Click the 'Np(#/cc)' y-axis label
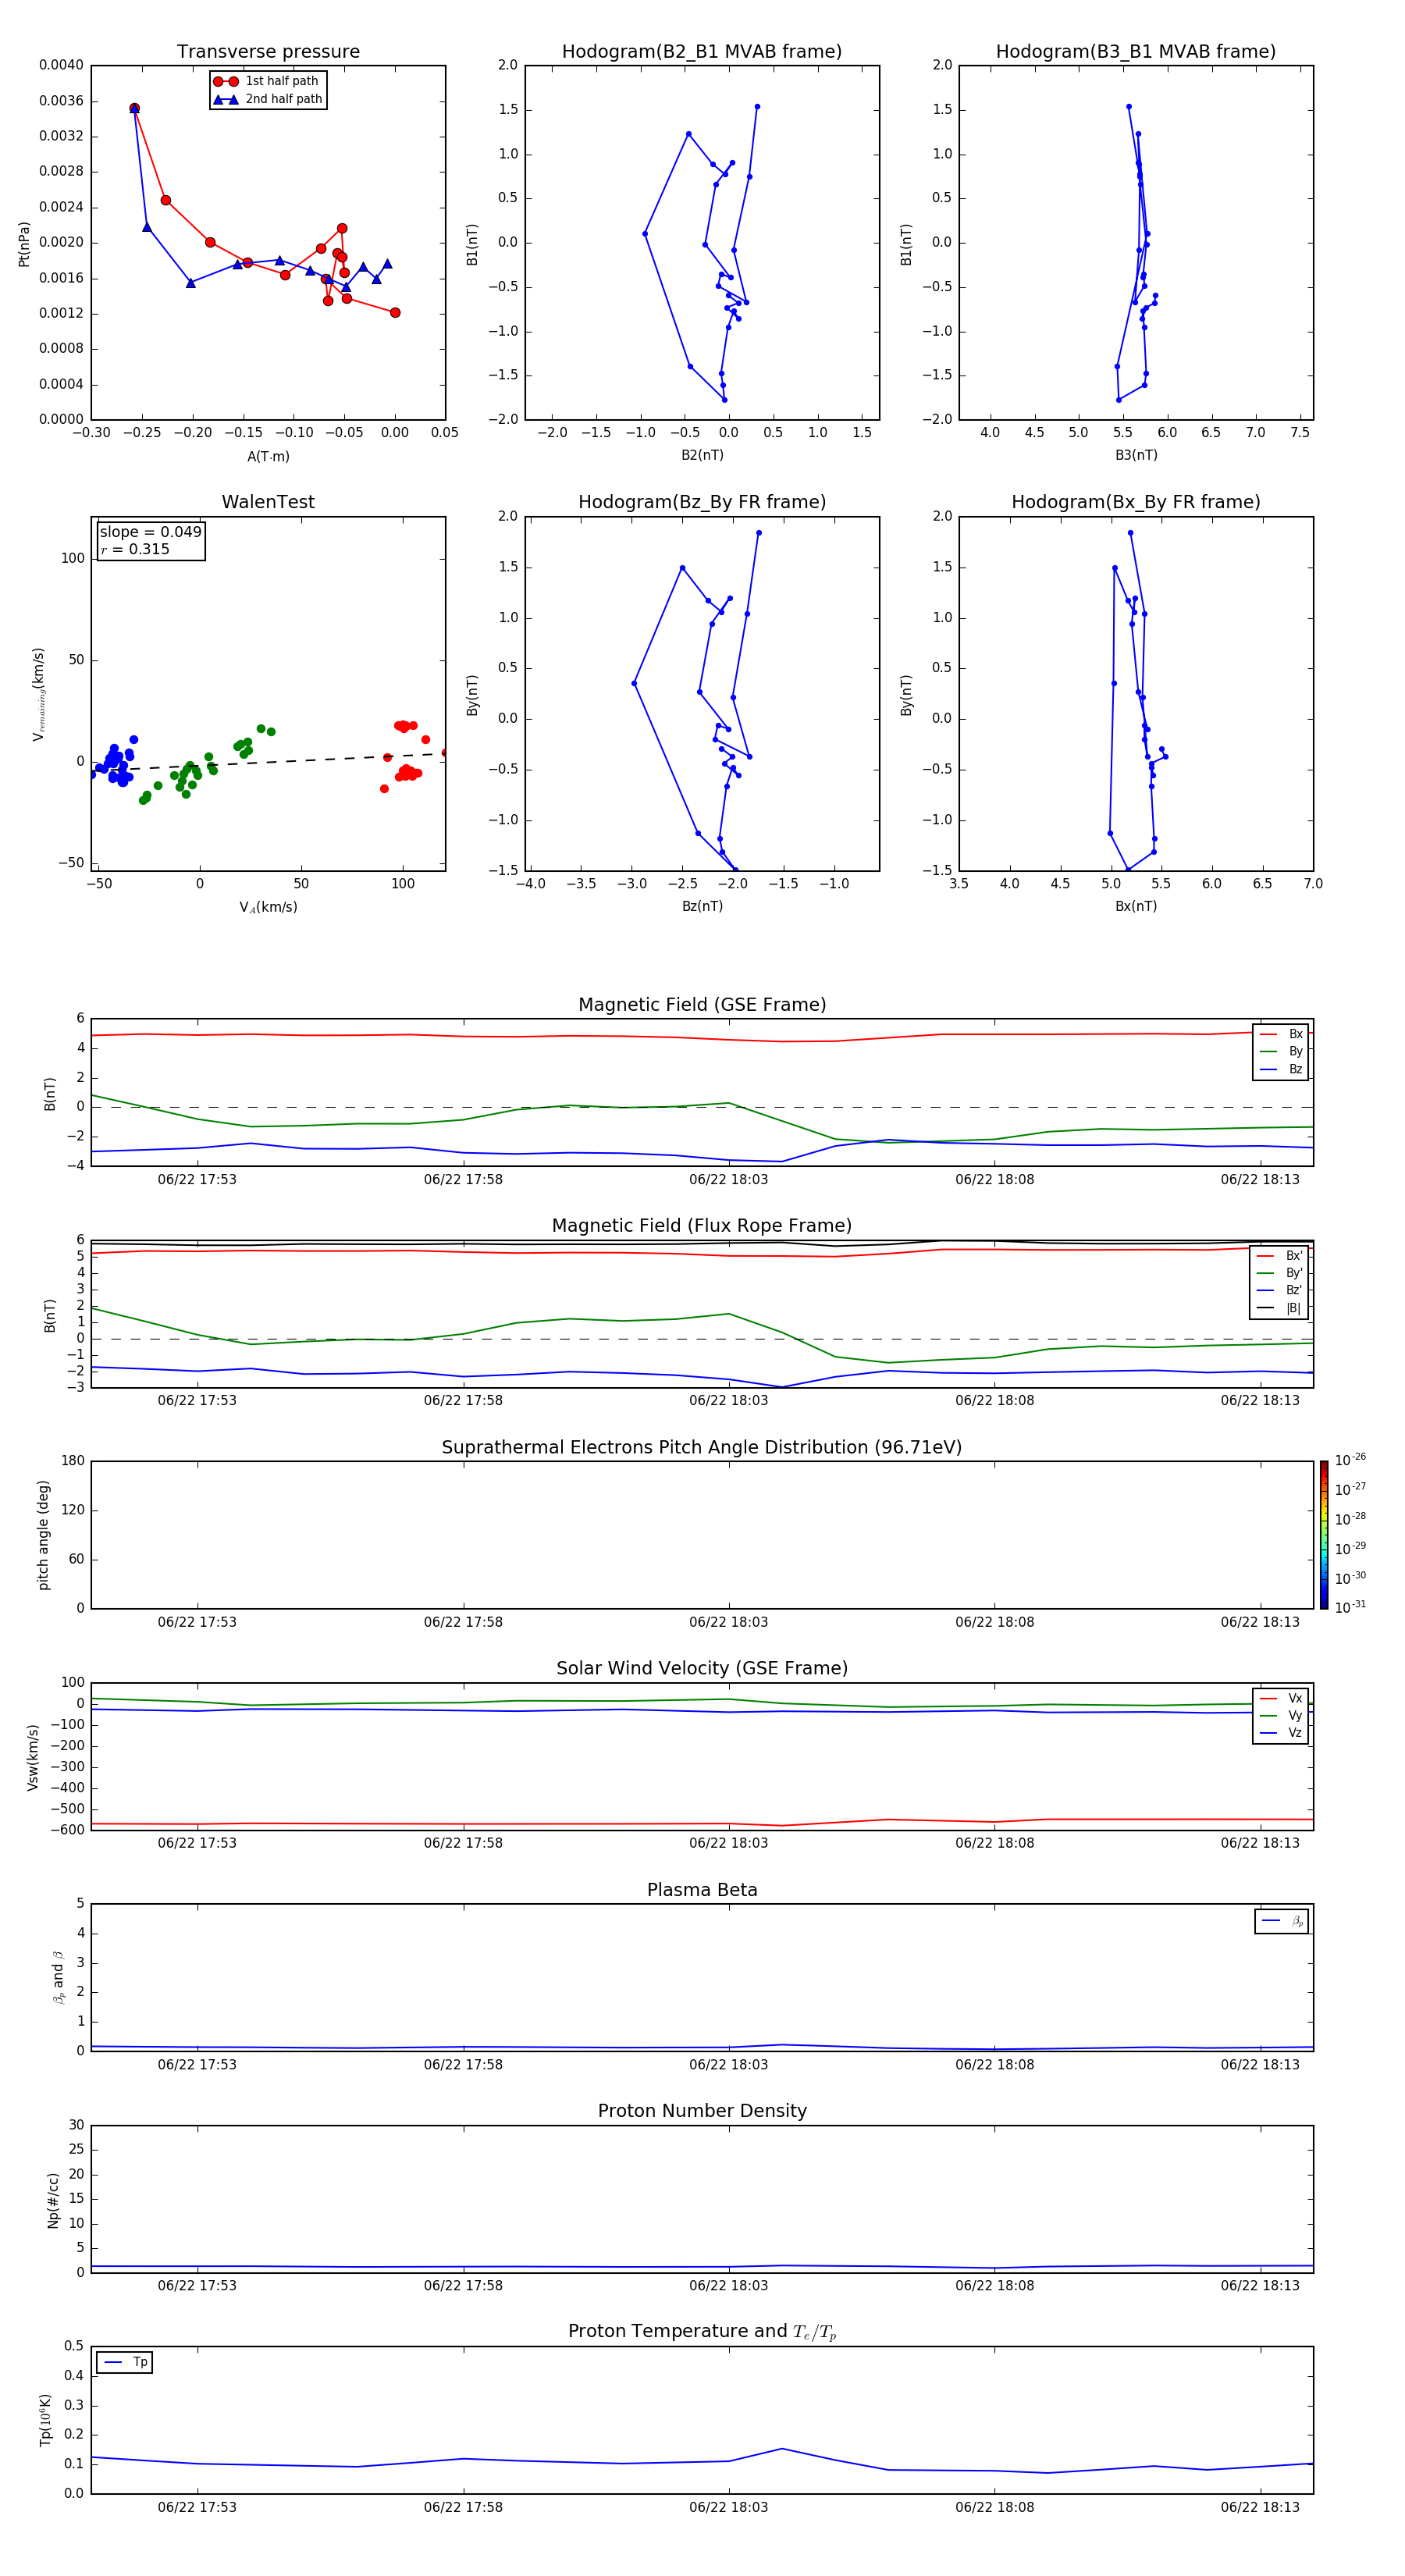 pos(53,2200)
